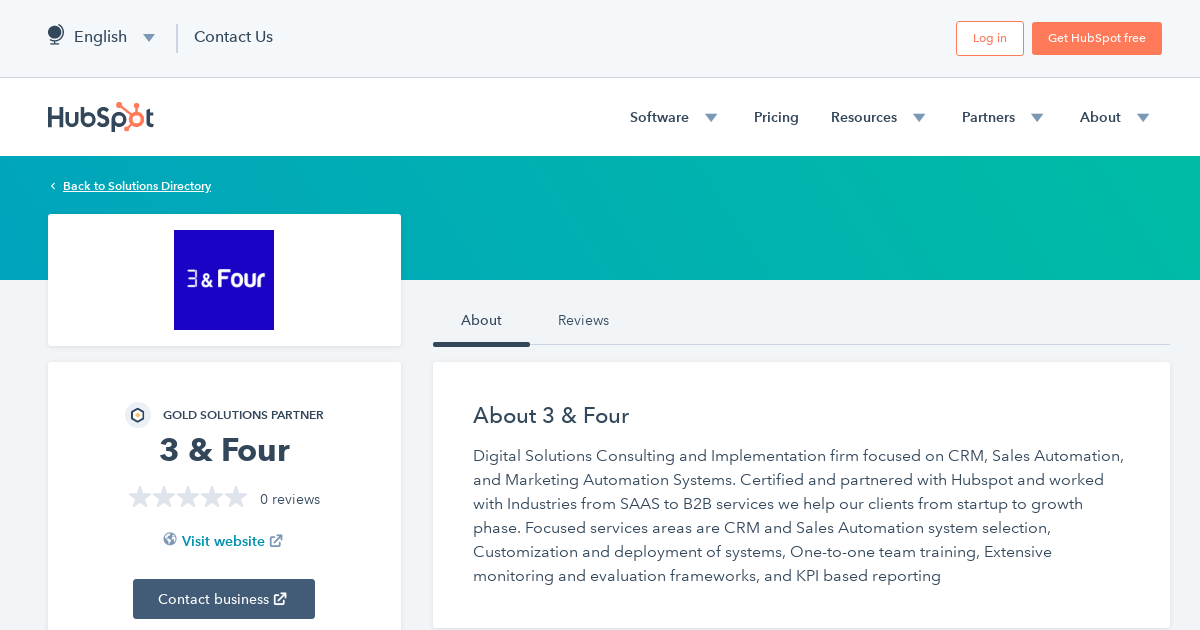Click the 0 reviews text
This screenshot has width=1200, height=630.
[290, 499]
